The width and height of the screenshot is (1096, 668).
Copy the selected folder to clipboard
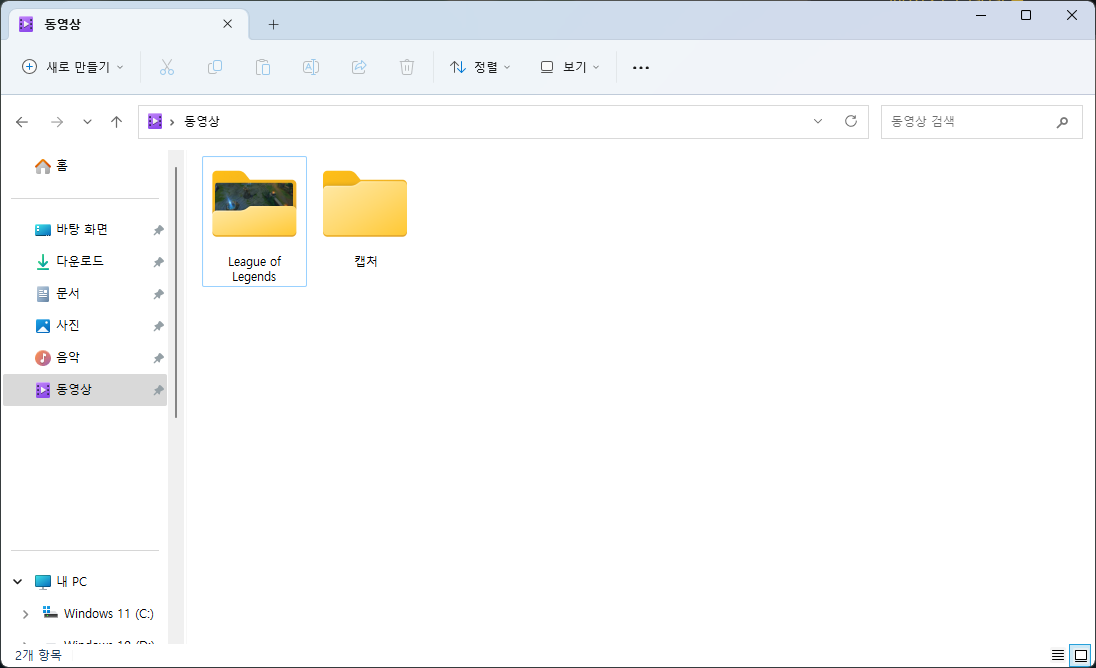[214, 67]
